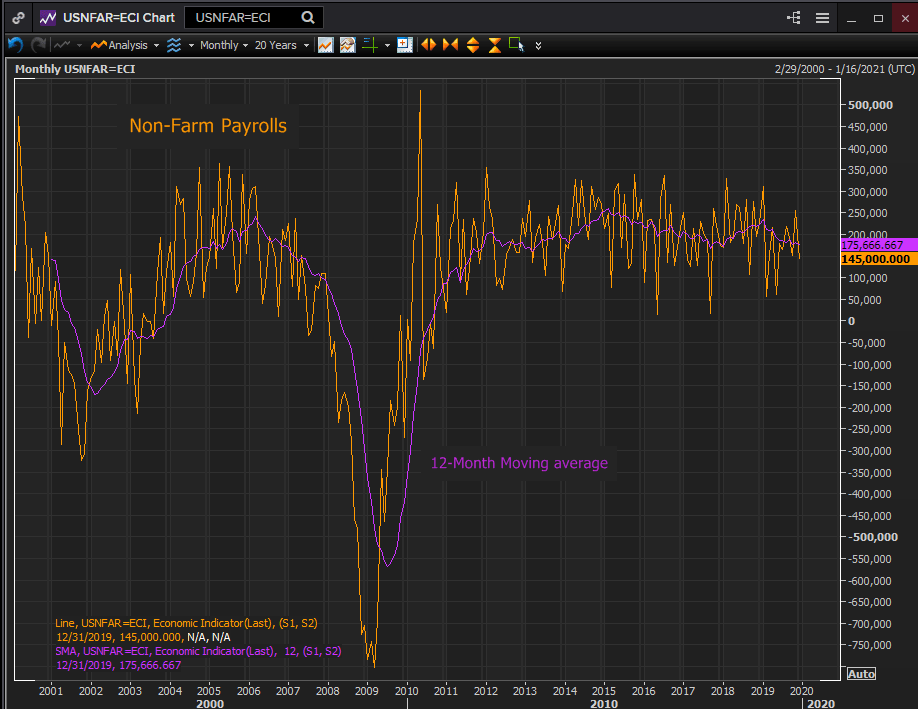Click the link chain icon

tap(18, 18)
